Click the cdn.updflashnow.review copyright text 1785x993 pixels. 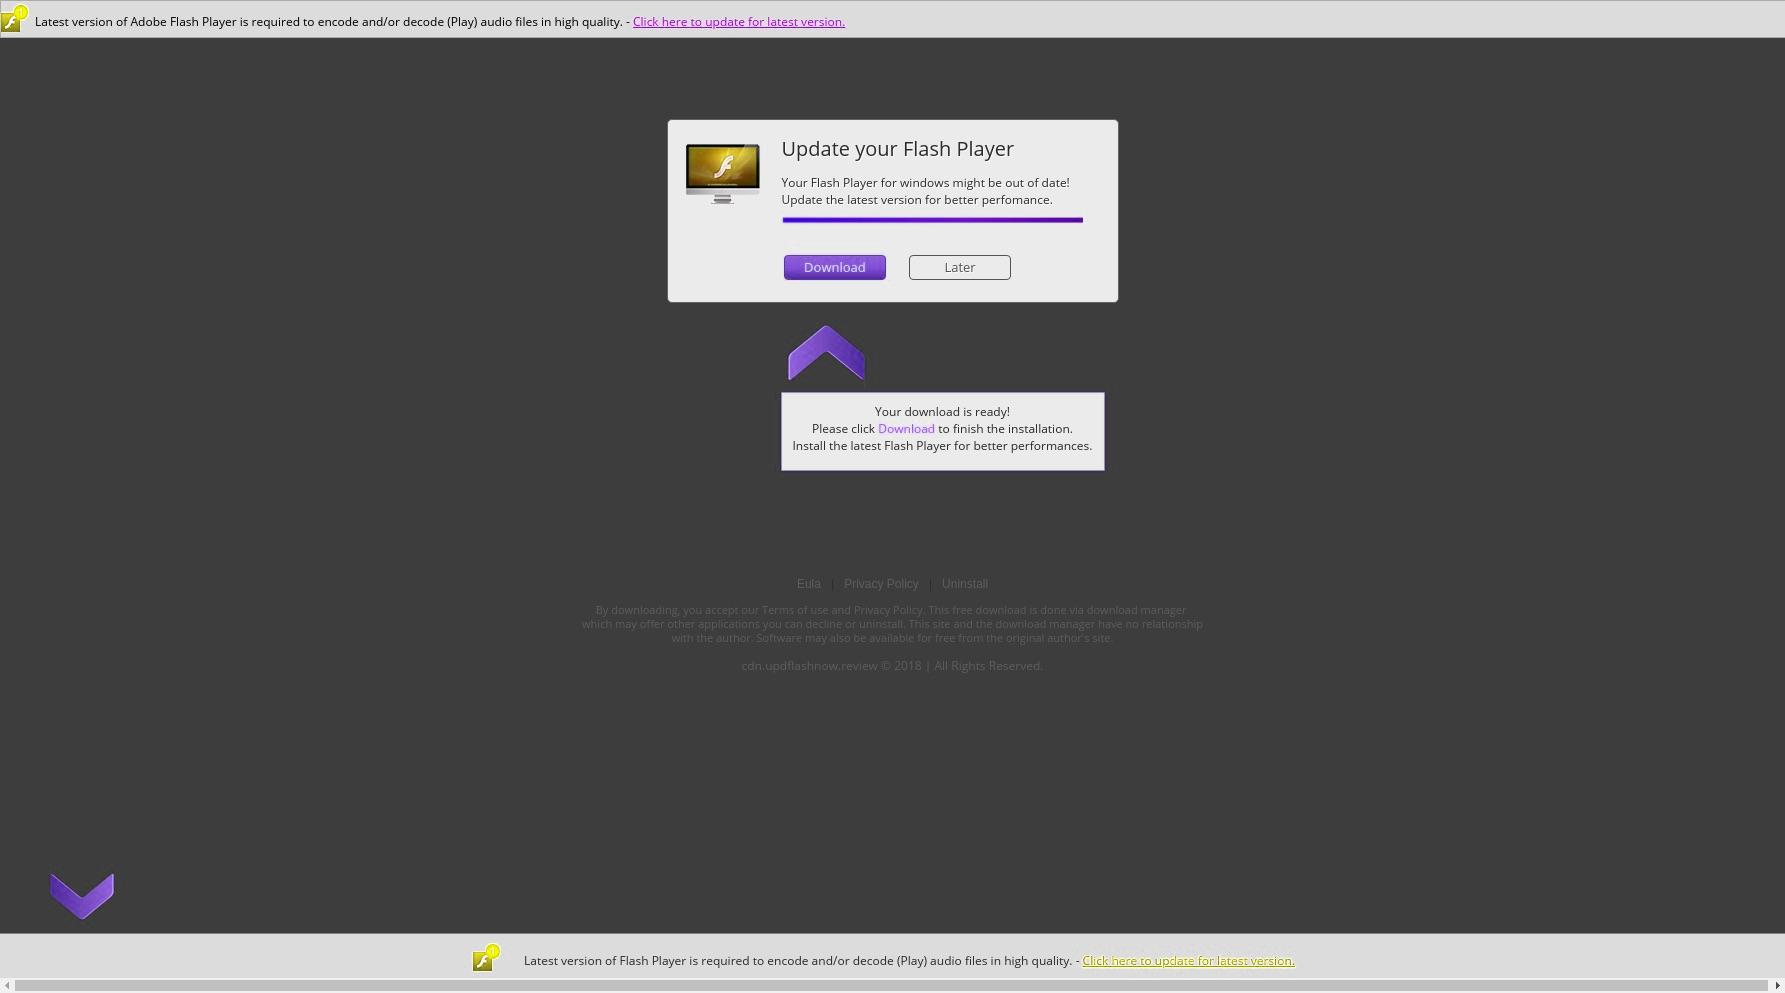892,666
